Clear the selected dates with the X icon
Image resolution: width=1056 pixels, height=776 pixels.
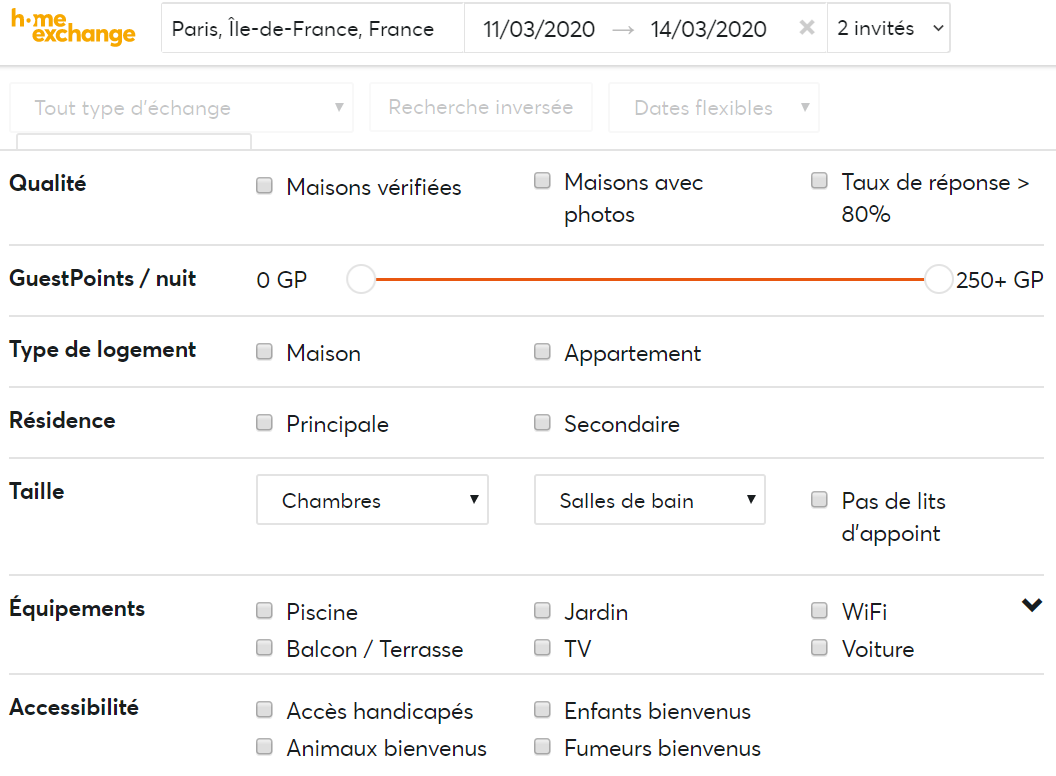pos(806,28)
